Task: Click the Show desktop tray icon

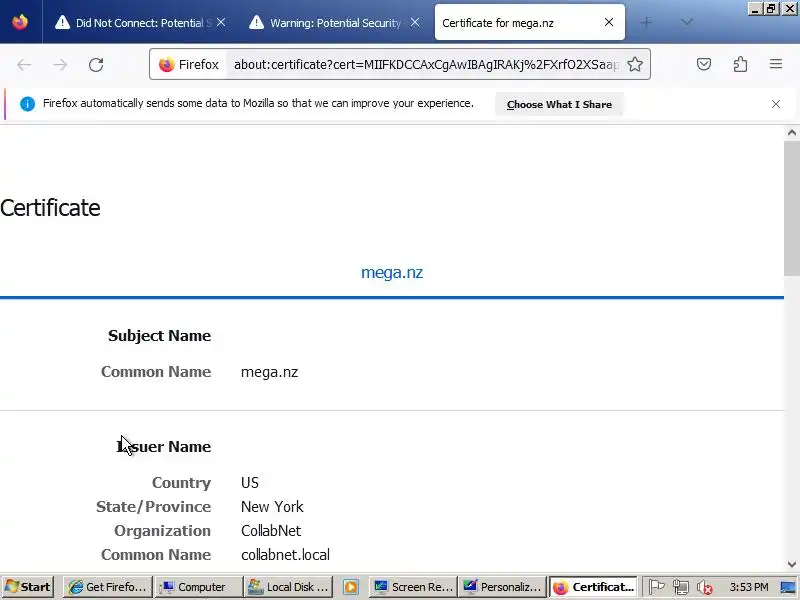Action: pos(789,588)
